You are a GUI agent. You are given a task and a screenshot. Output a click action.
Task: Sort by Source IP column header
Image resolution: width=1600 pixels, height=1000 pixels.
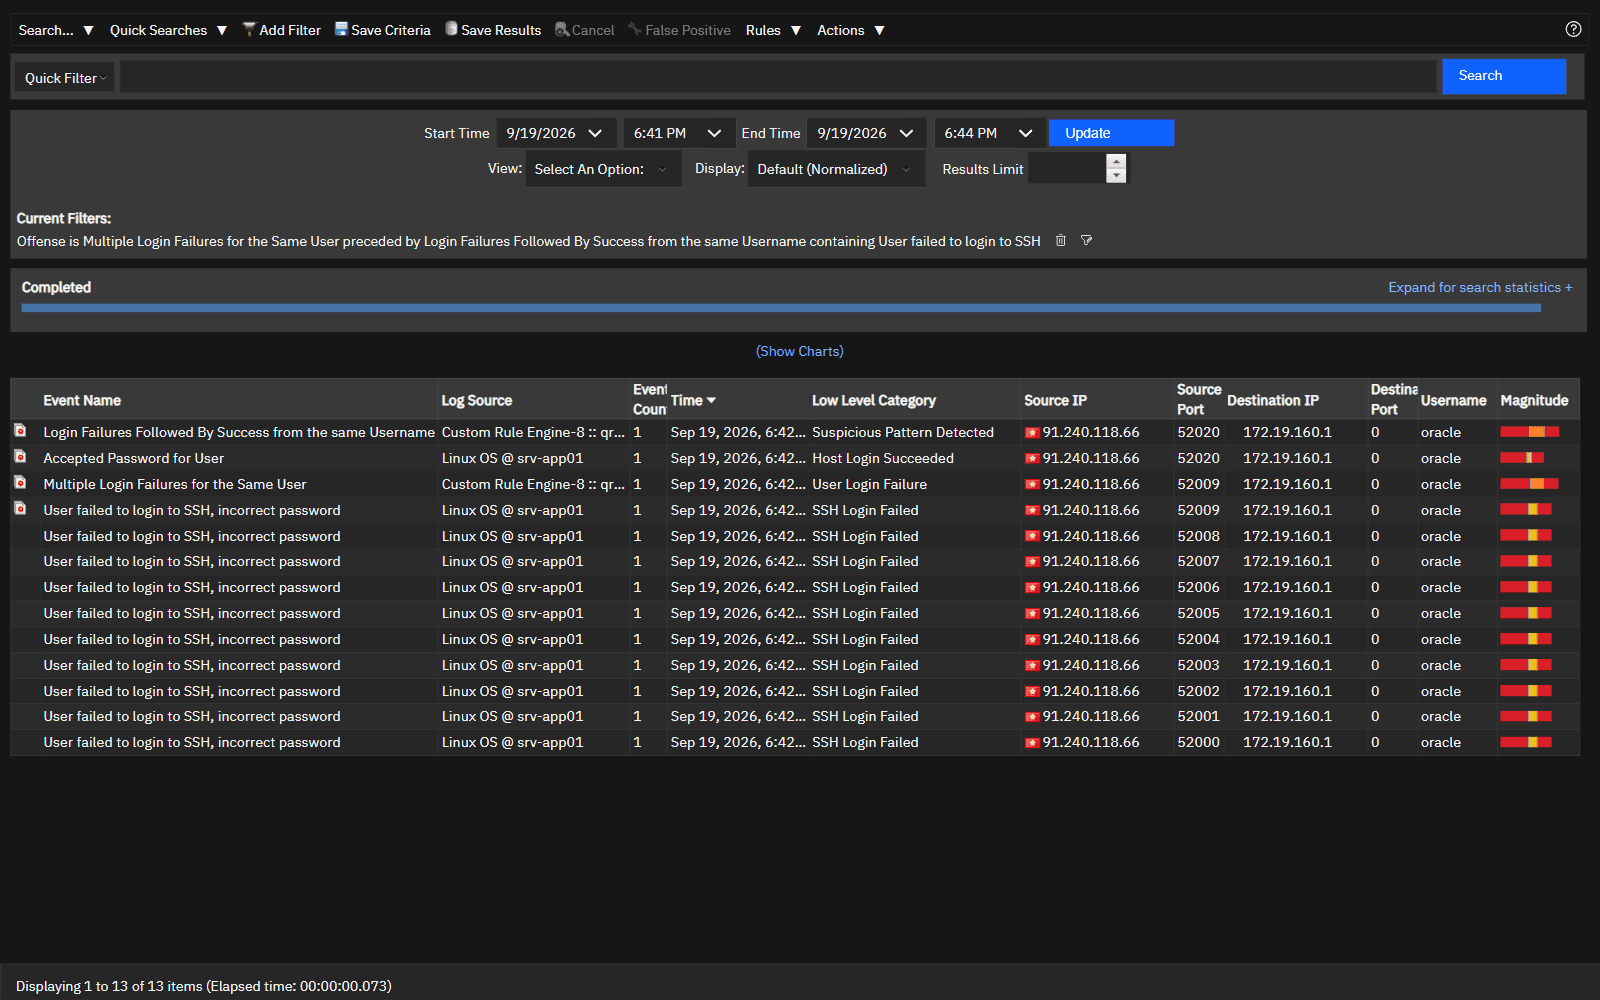[x=1055, y=400]
